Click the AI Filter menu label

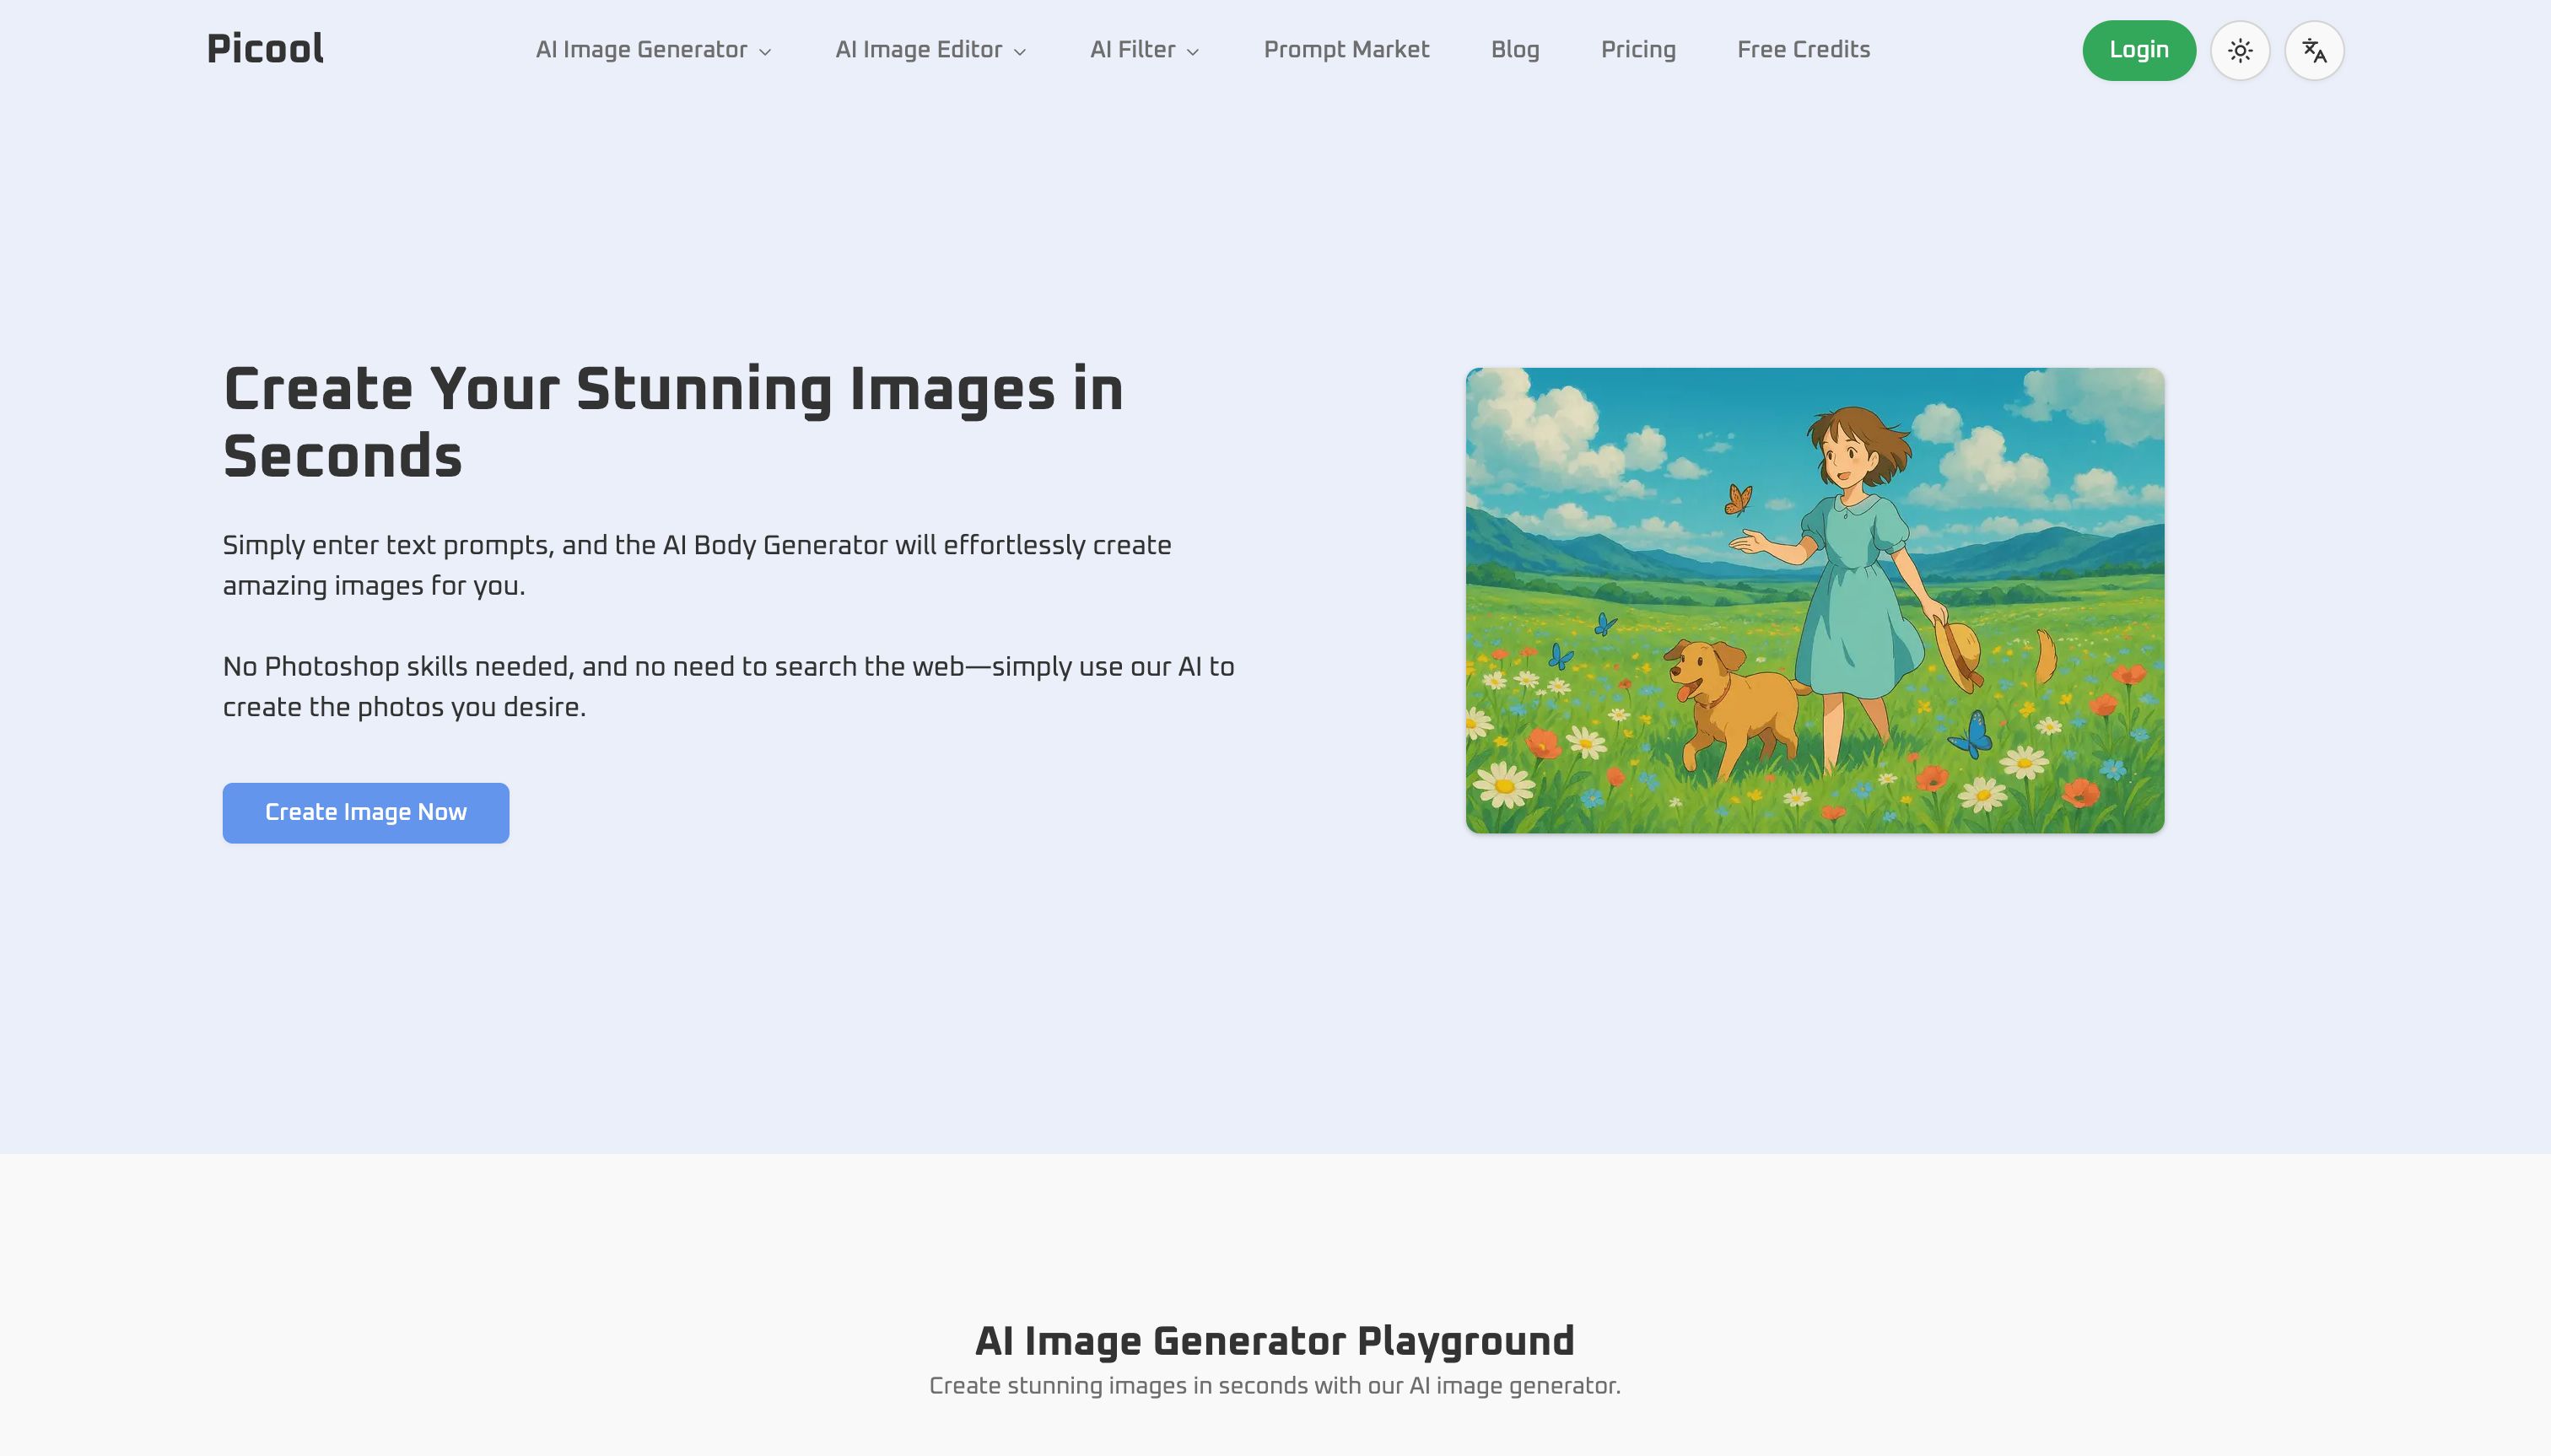pos(1132,50)
